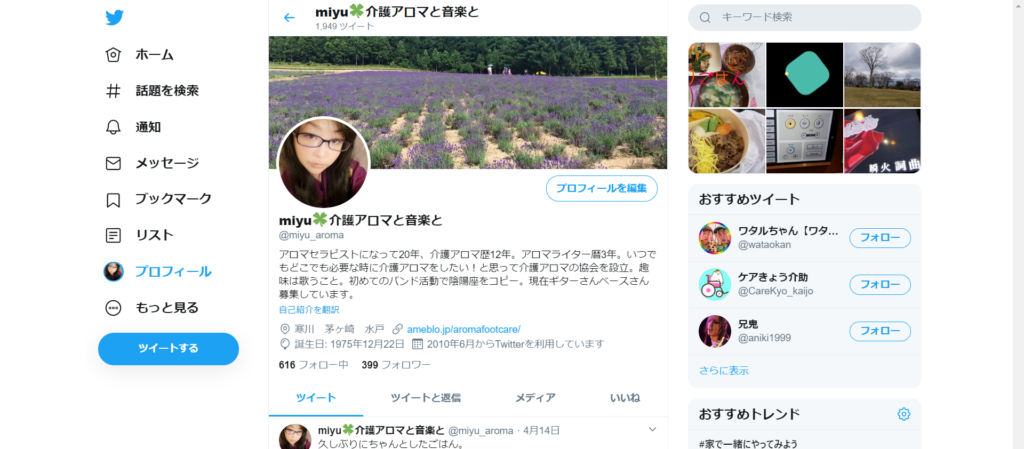Open 話題を検索 hashtag icon
This screenshot has width=1024, height=449.
coord(114,91)
